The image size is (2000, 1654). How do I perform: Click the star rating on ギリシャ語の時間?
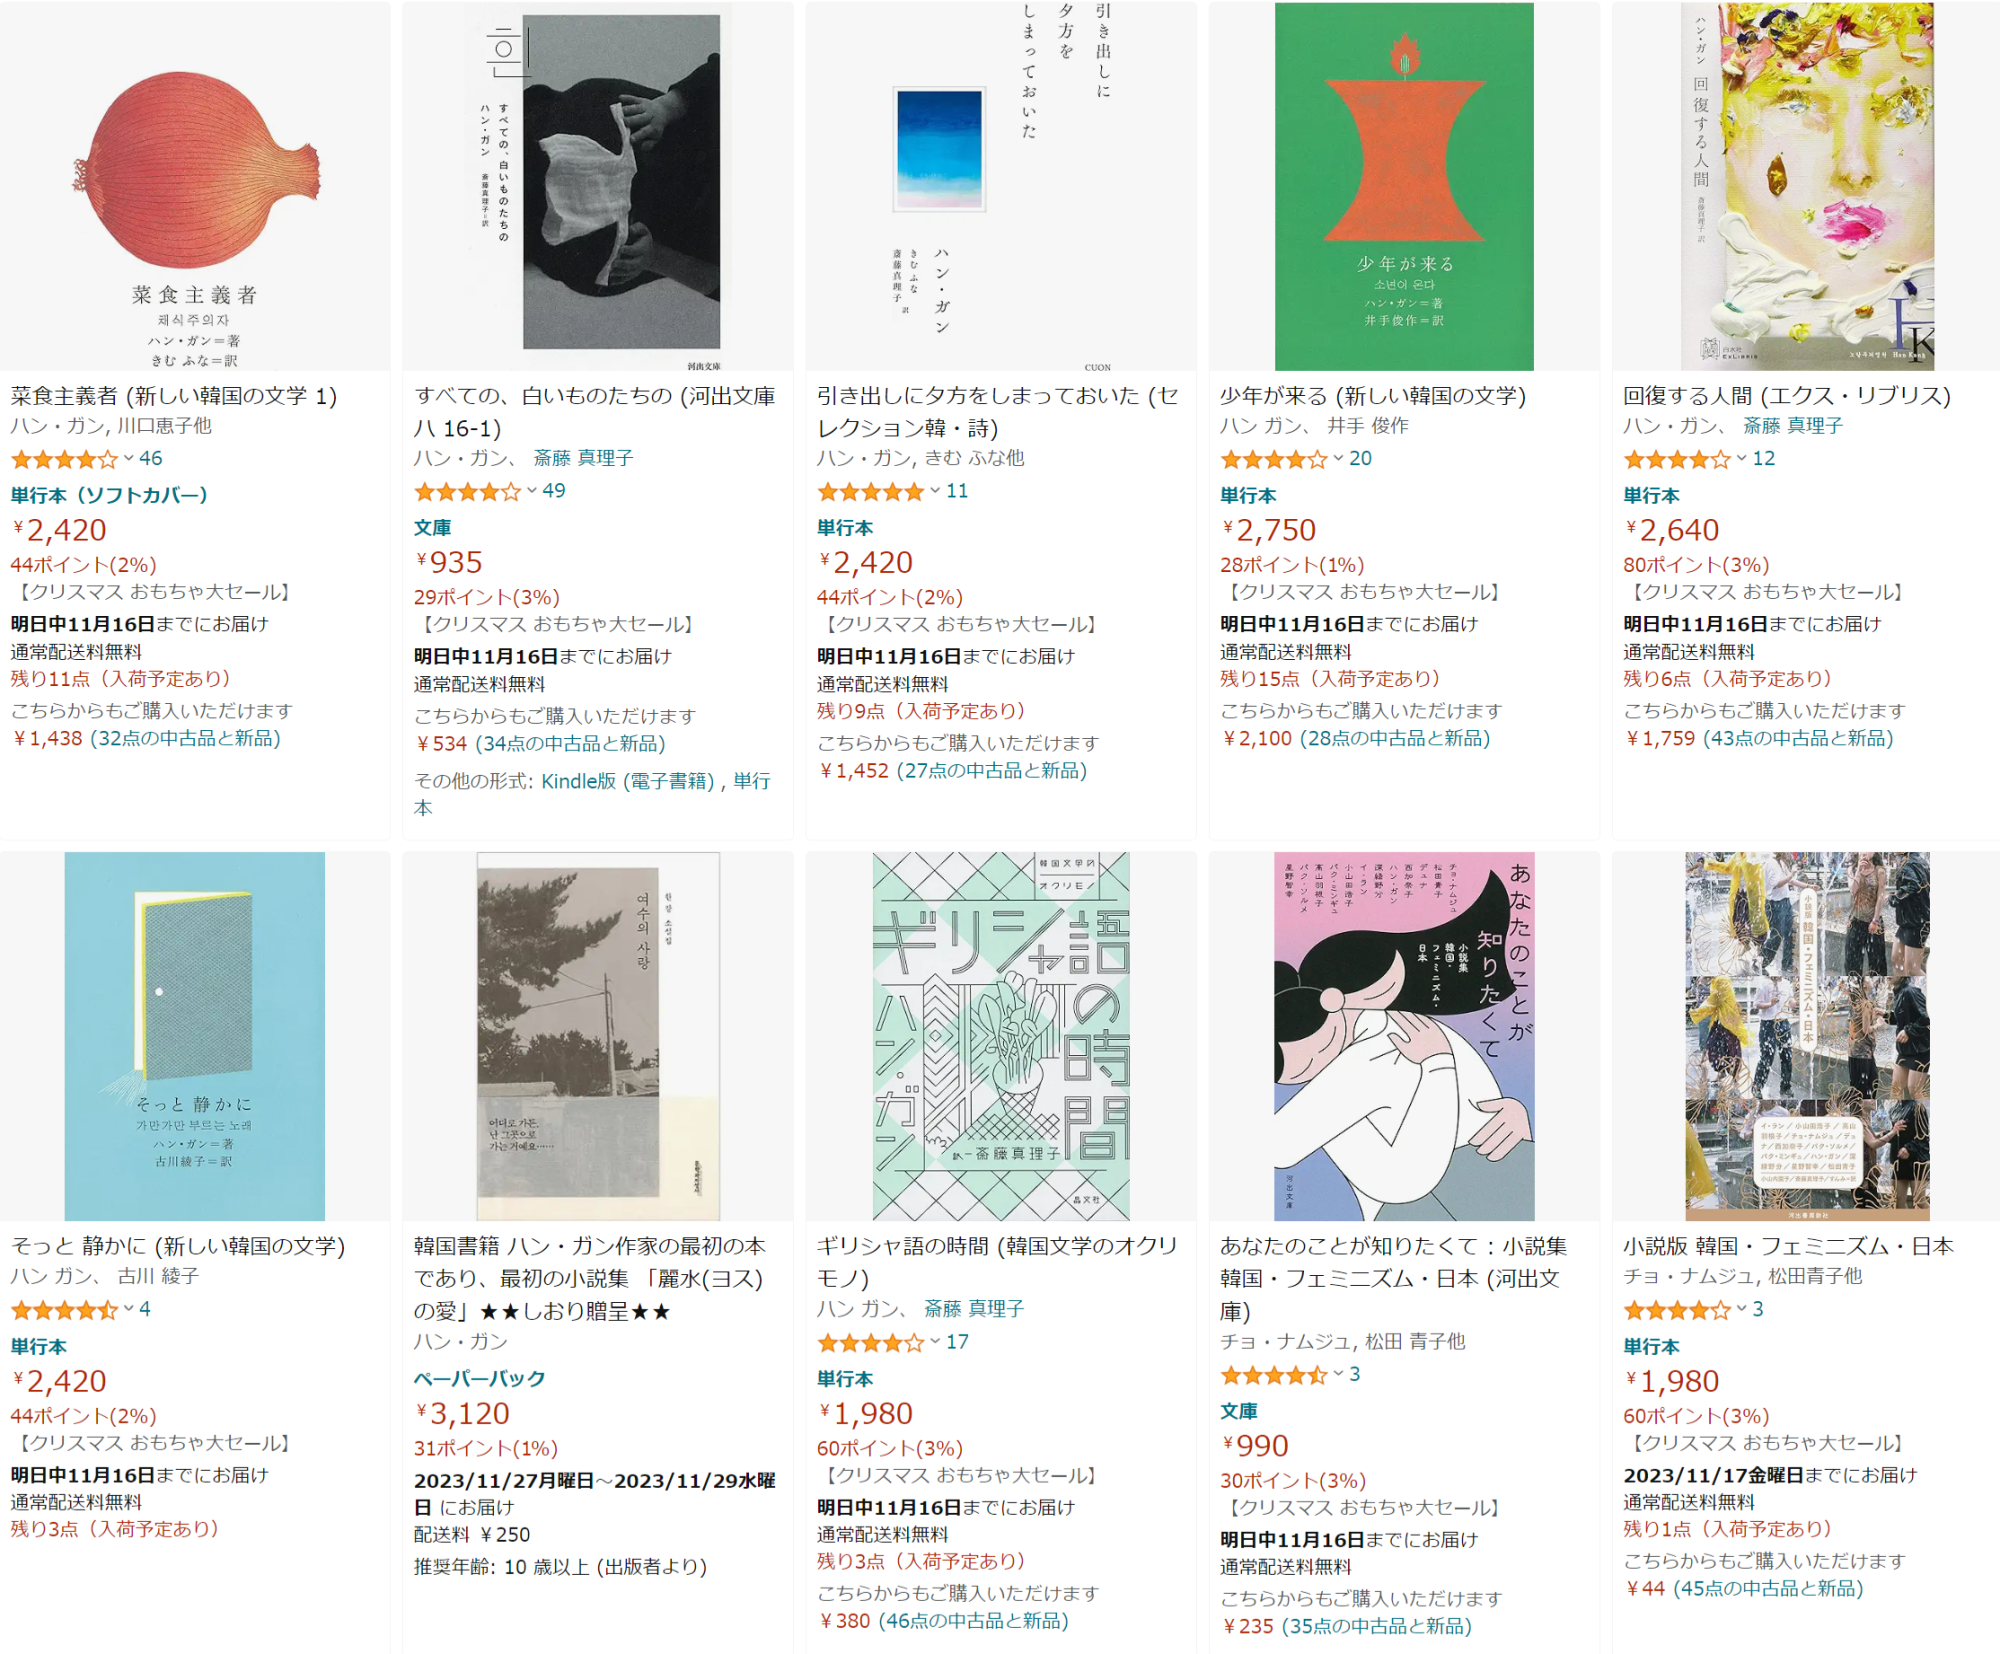coord(870,1343)
